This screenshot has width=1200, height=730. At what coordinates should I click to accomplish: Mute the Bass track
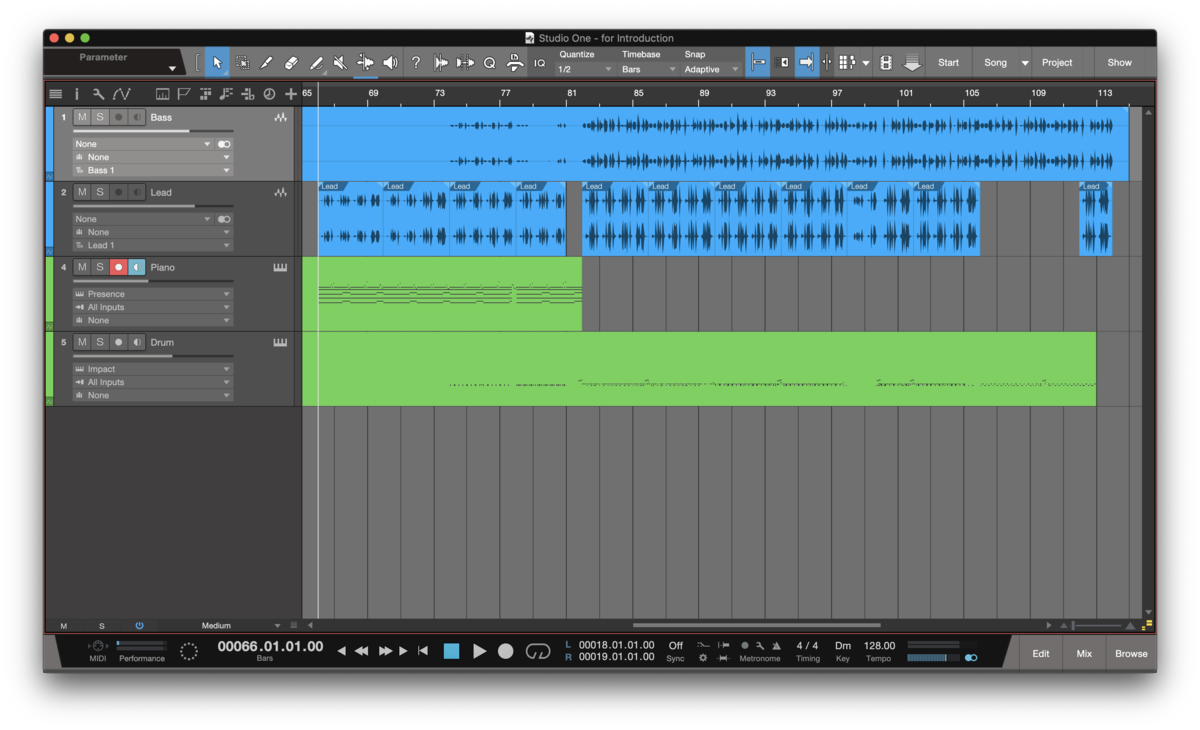(x=82, y=118)
